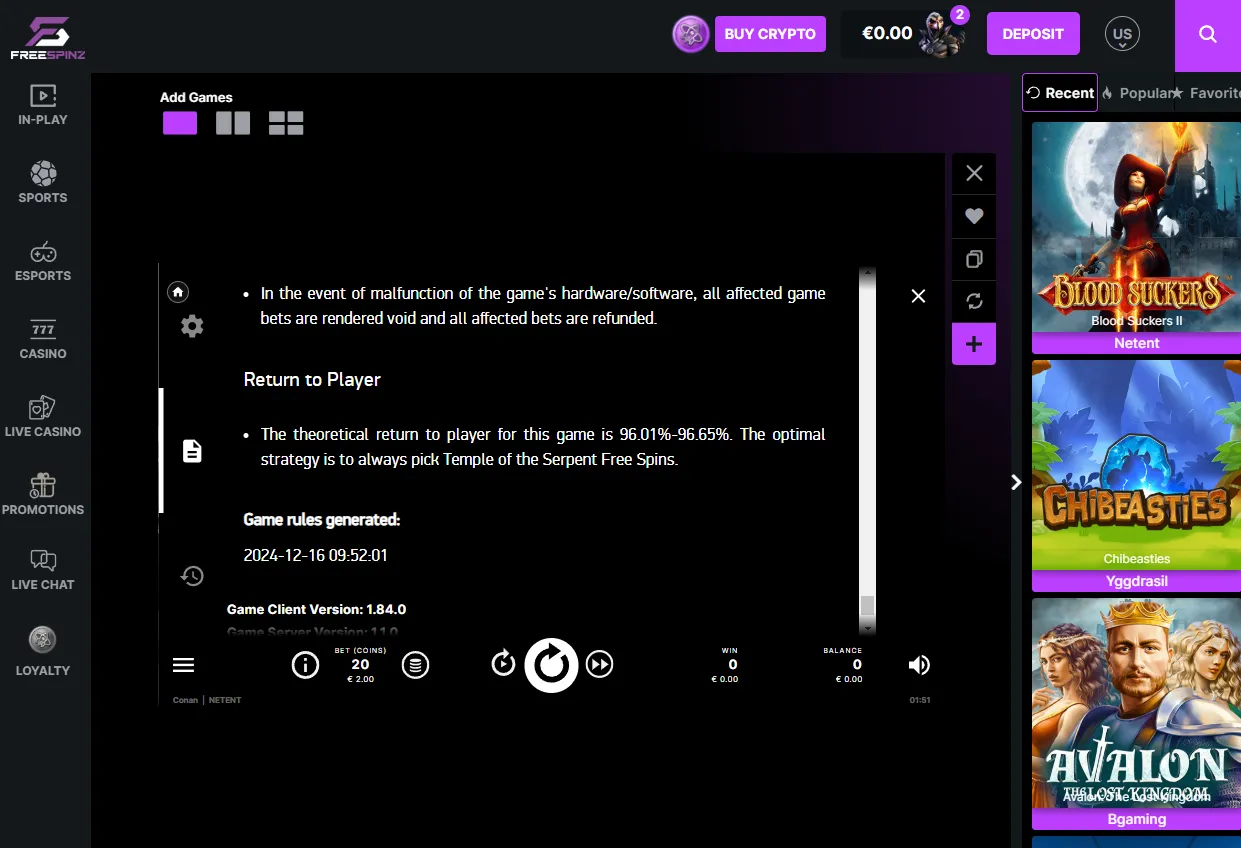Start a Live Chat session
The image size is (1241, 848).
click(43, 570)
